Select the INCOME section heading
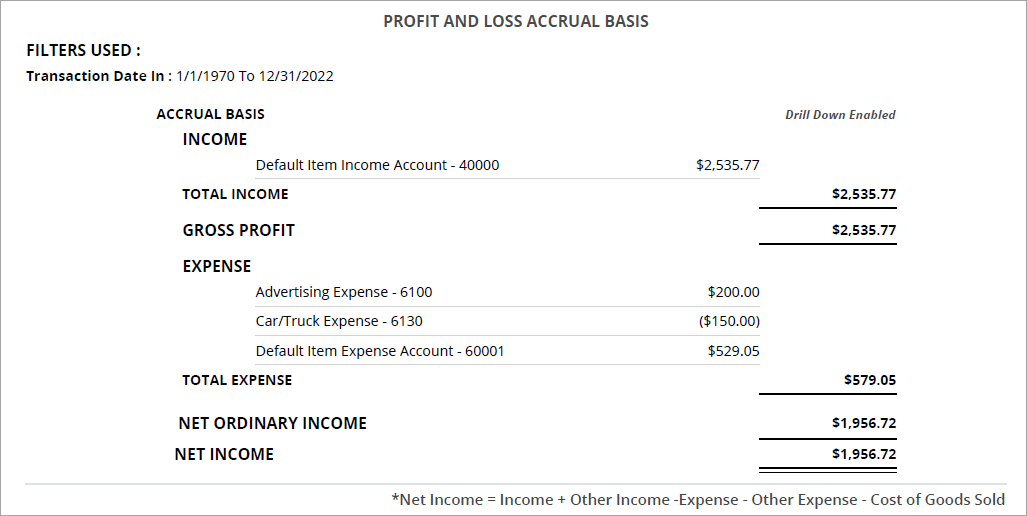1027x516 pixels. click(214, 139)
